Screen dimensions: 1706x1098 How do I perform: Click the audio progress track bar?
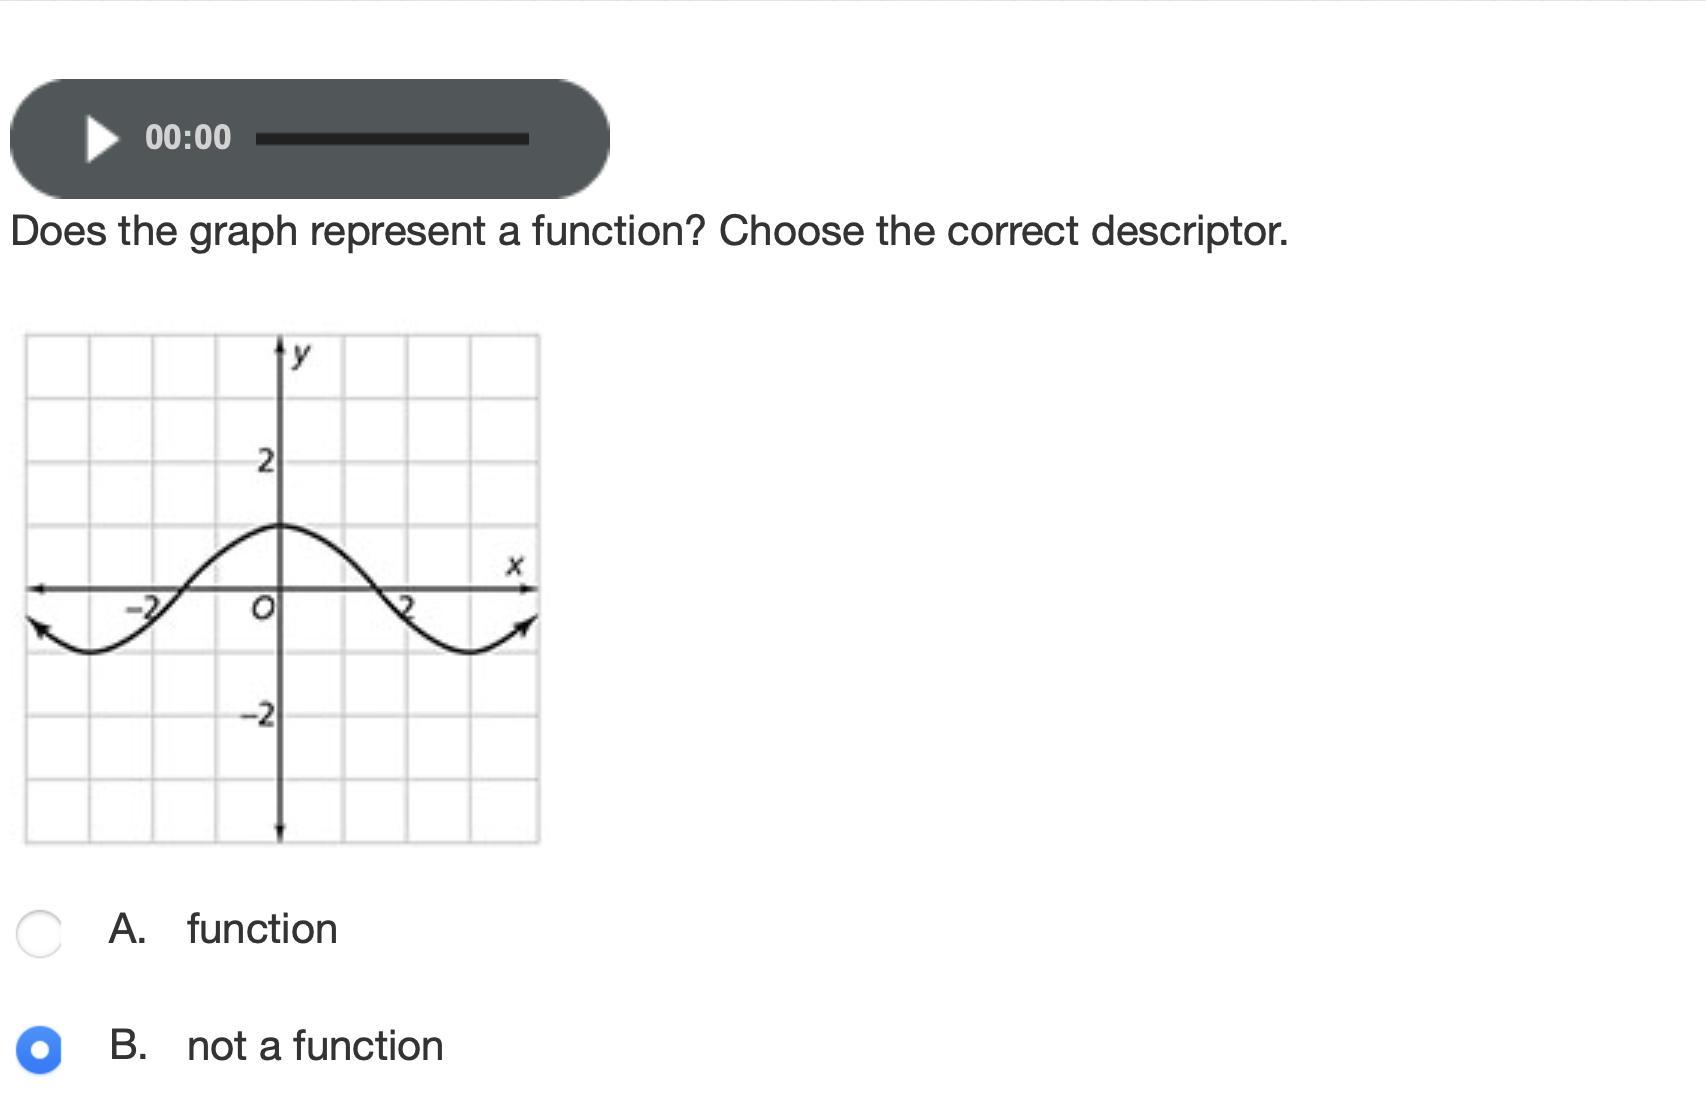pyautogui.click(x=392, y=139)
